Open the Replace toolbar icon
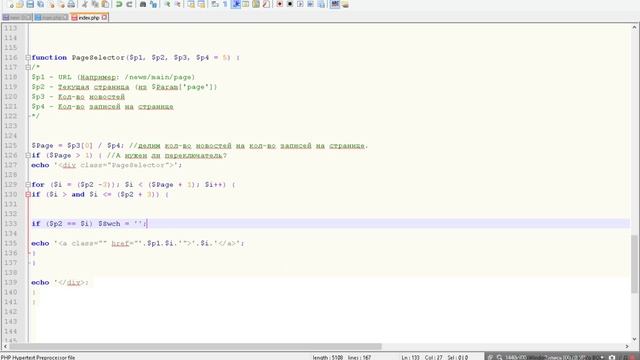This screenshot has width=640, height=360. click(x=153, y=4)
